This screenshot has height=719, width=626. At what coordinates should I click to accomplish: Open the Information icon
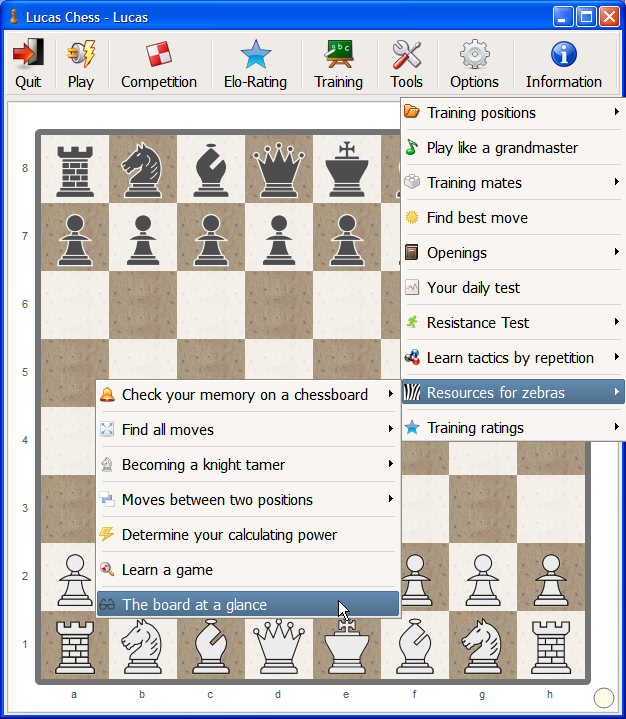tap(564, 54)
